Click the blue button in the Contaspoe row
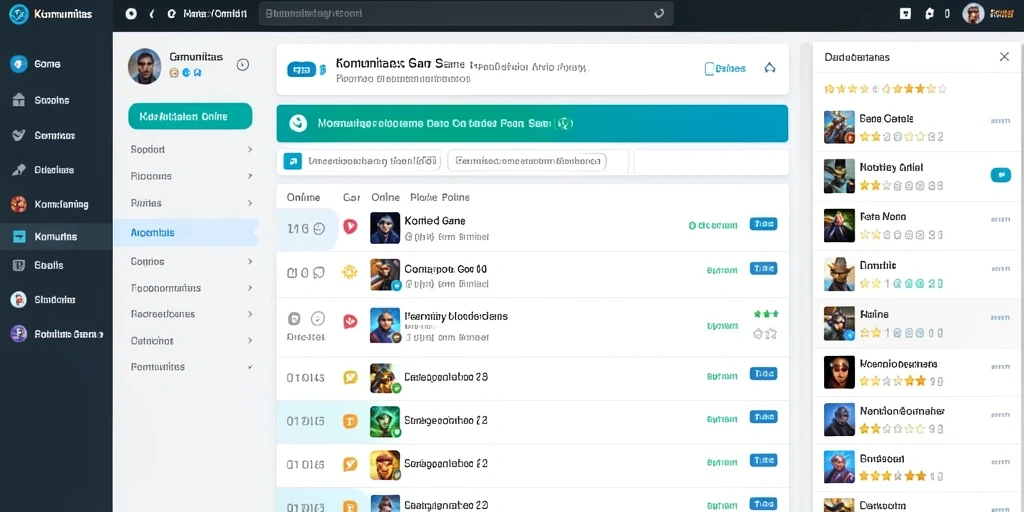 click(763, 268)
